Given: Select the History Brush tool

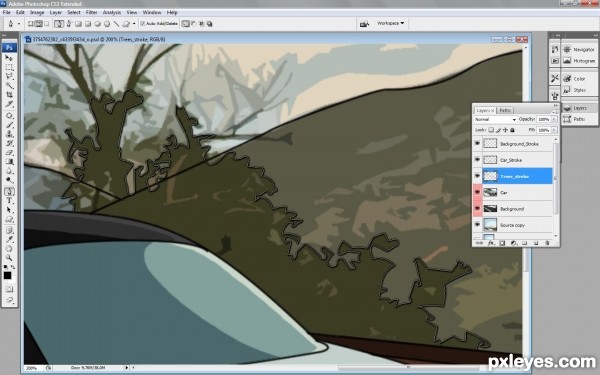Looking at the screenshot, I should click(x=9, y=143).
